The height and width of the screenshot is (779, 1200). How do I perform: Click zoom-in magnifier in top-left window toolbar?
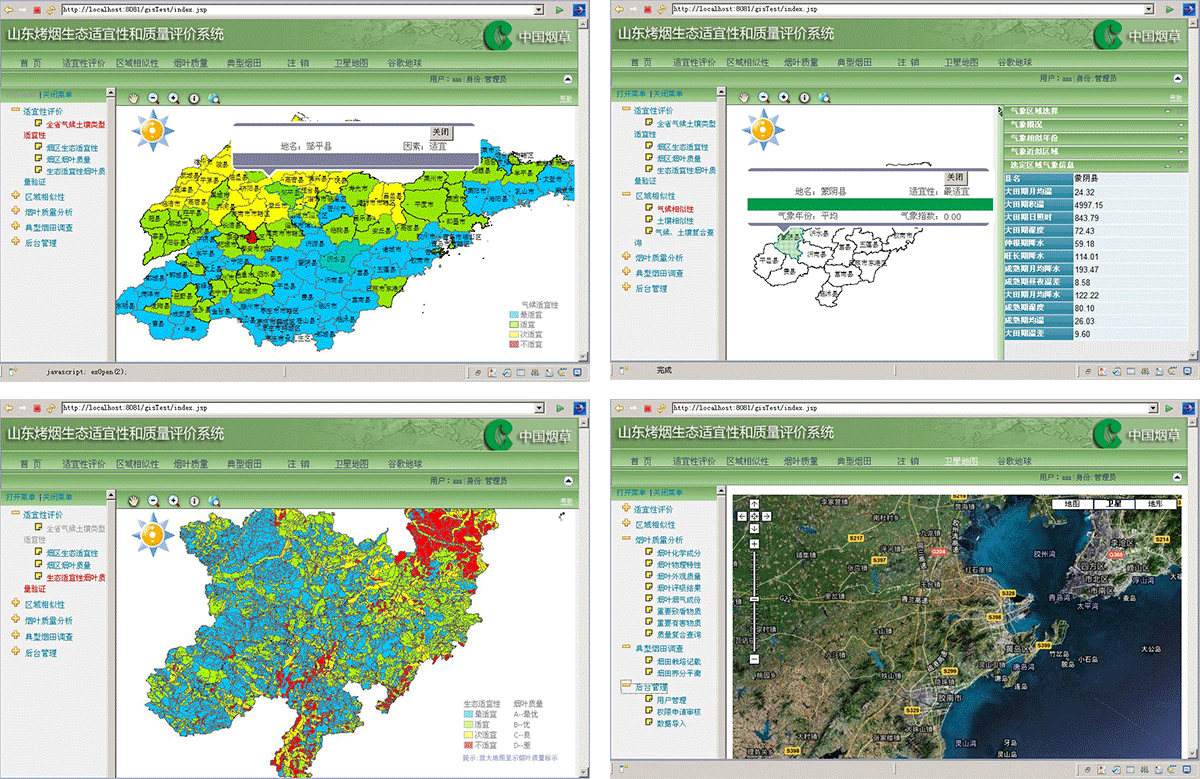tap(173, 98)
